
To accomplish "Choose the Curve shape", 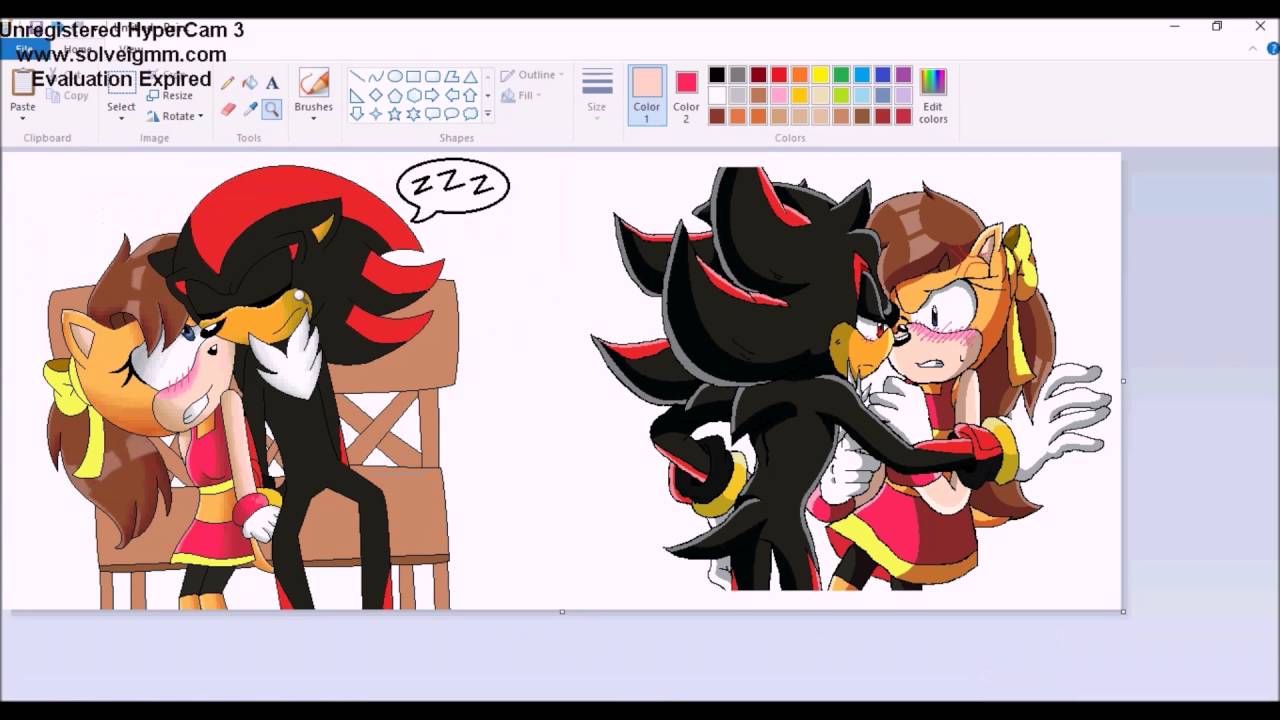I will 376,76.
